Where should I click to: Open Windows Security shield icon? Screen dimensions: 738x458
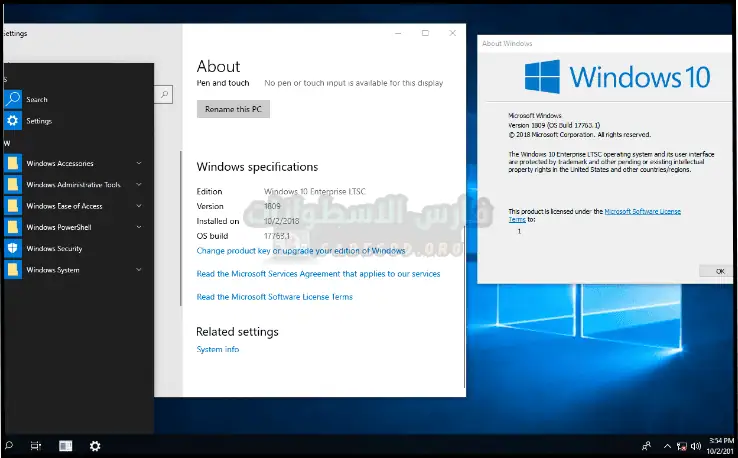pos(13,248)
